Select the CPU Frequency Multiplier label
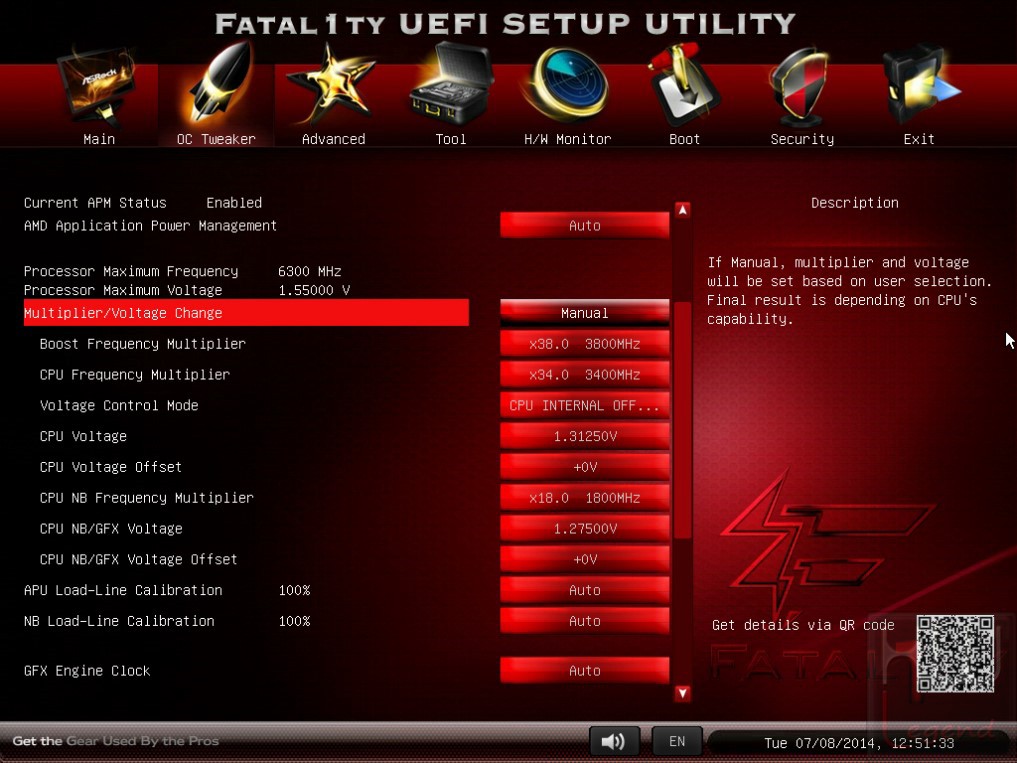The height and width of the screenshot is (763, 1017). (x=135, y=374)
